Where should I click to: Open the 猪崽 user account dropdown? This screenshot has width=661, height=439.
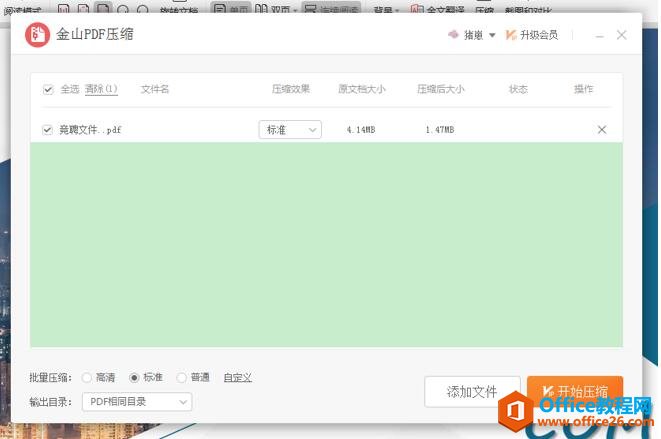(472, 35)
